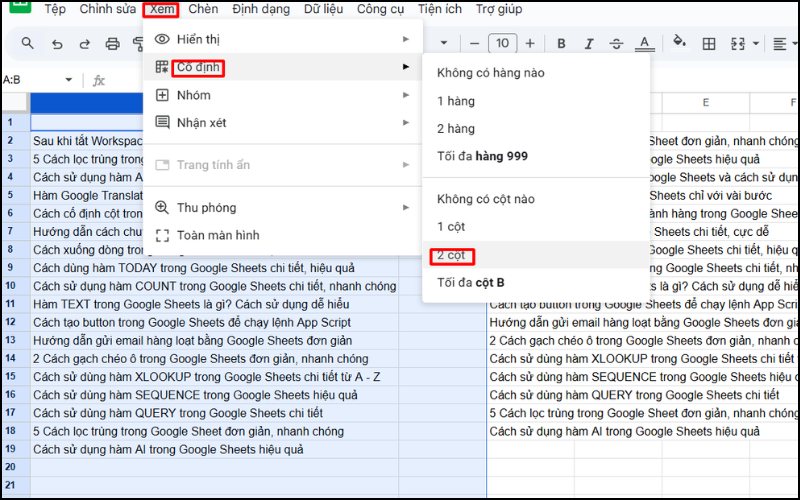Click the zoom icon beside Thu phóng
The height and width of the screenshot is (500, 800).
click(162, 207)
